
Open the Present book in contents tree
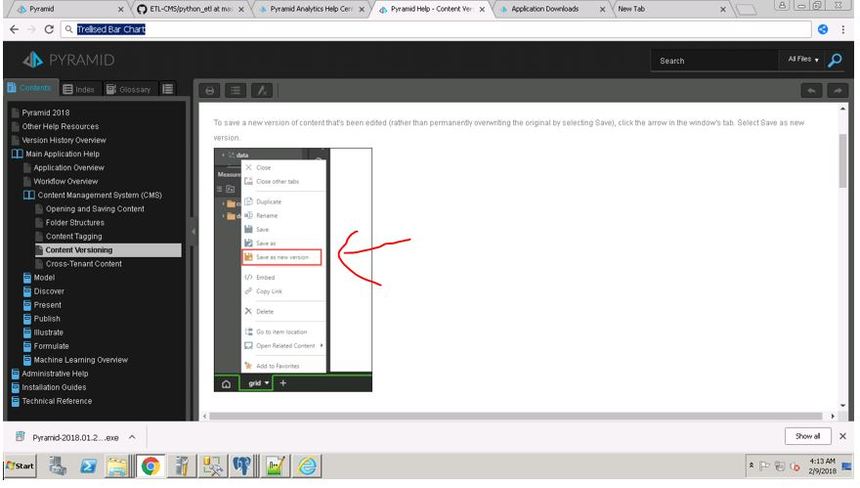pyautogui.click(x=42, y=305)
